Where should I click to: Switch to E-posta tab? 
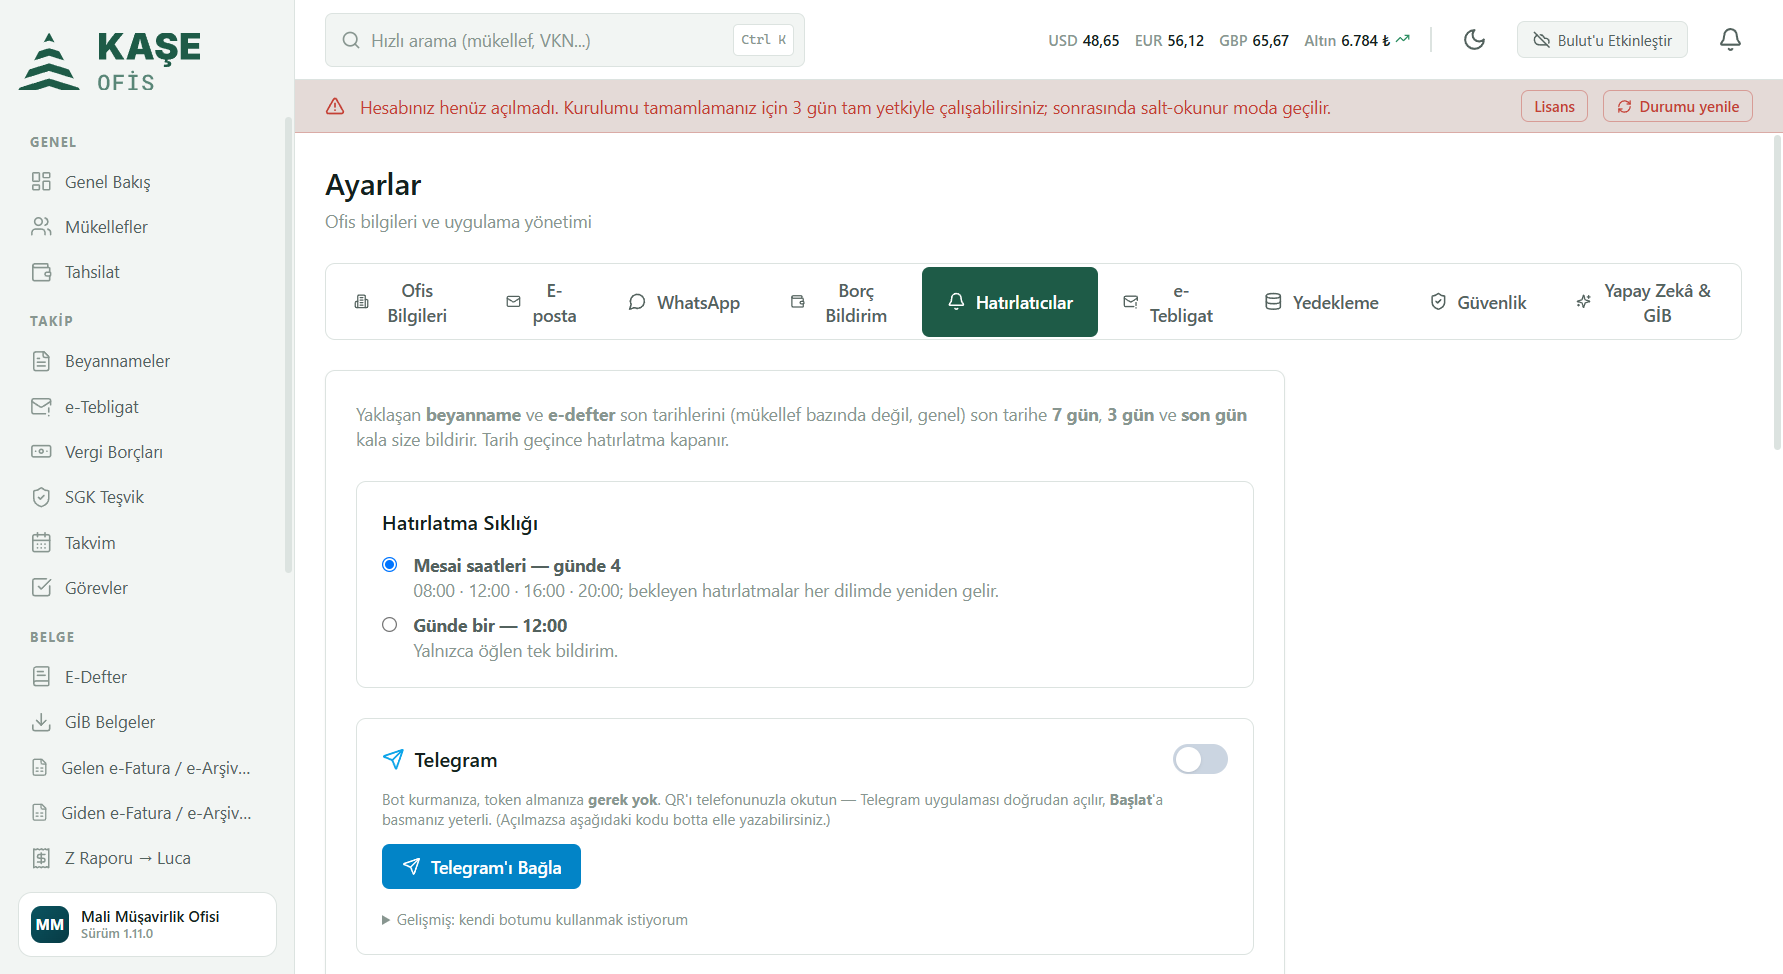tap(541, 302)
